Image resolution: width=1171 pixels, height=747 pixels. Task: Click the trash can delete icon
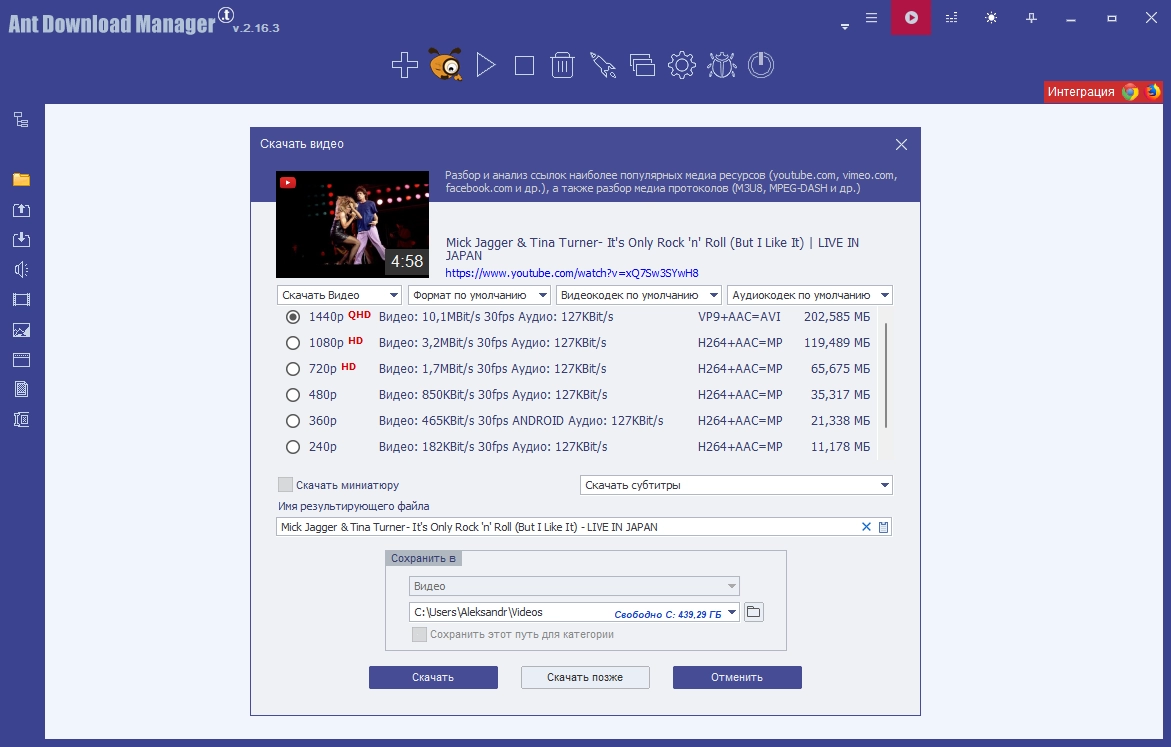pyautogui.click(x=562, y=65)
